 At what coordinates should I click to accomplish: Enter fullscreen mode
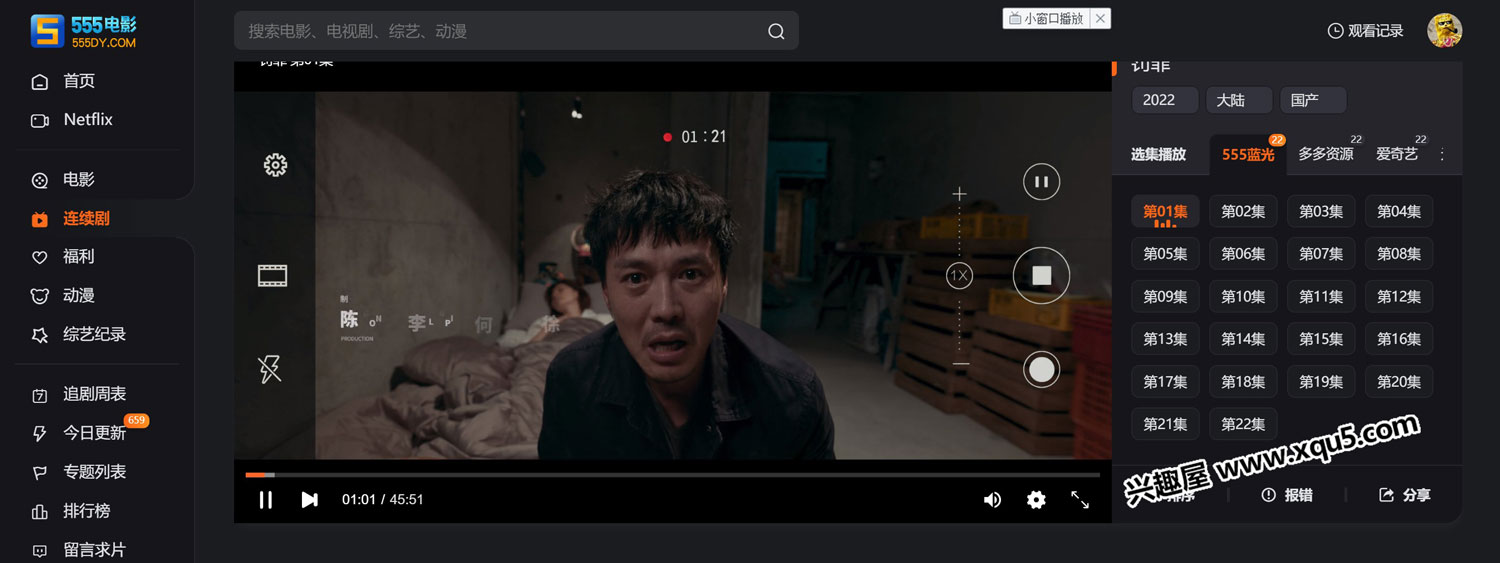pos(1080,500)
